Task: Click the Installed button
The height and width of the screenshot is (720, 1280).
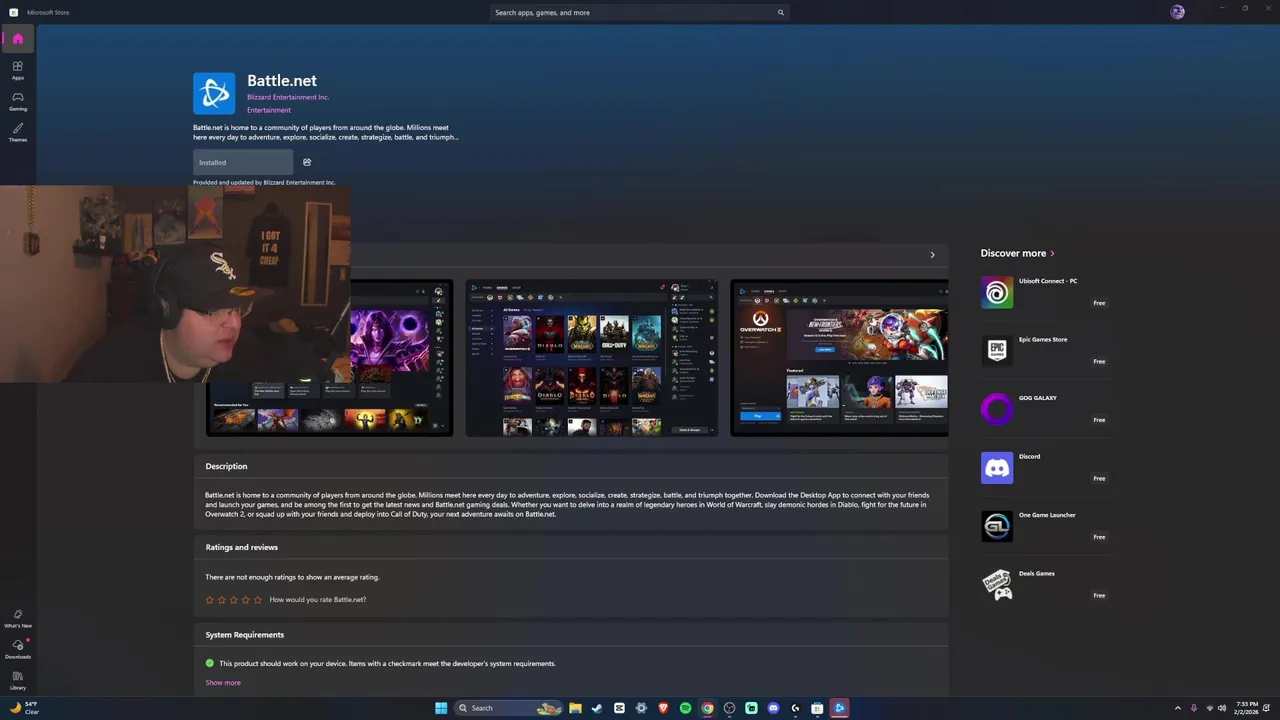Action: [243, 162]
